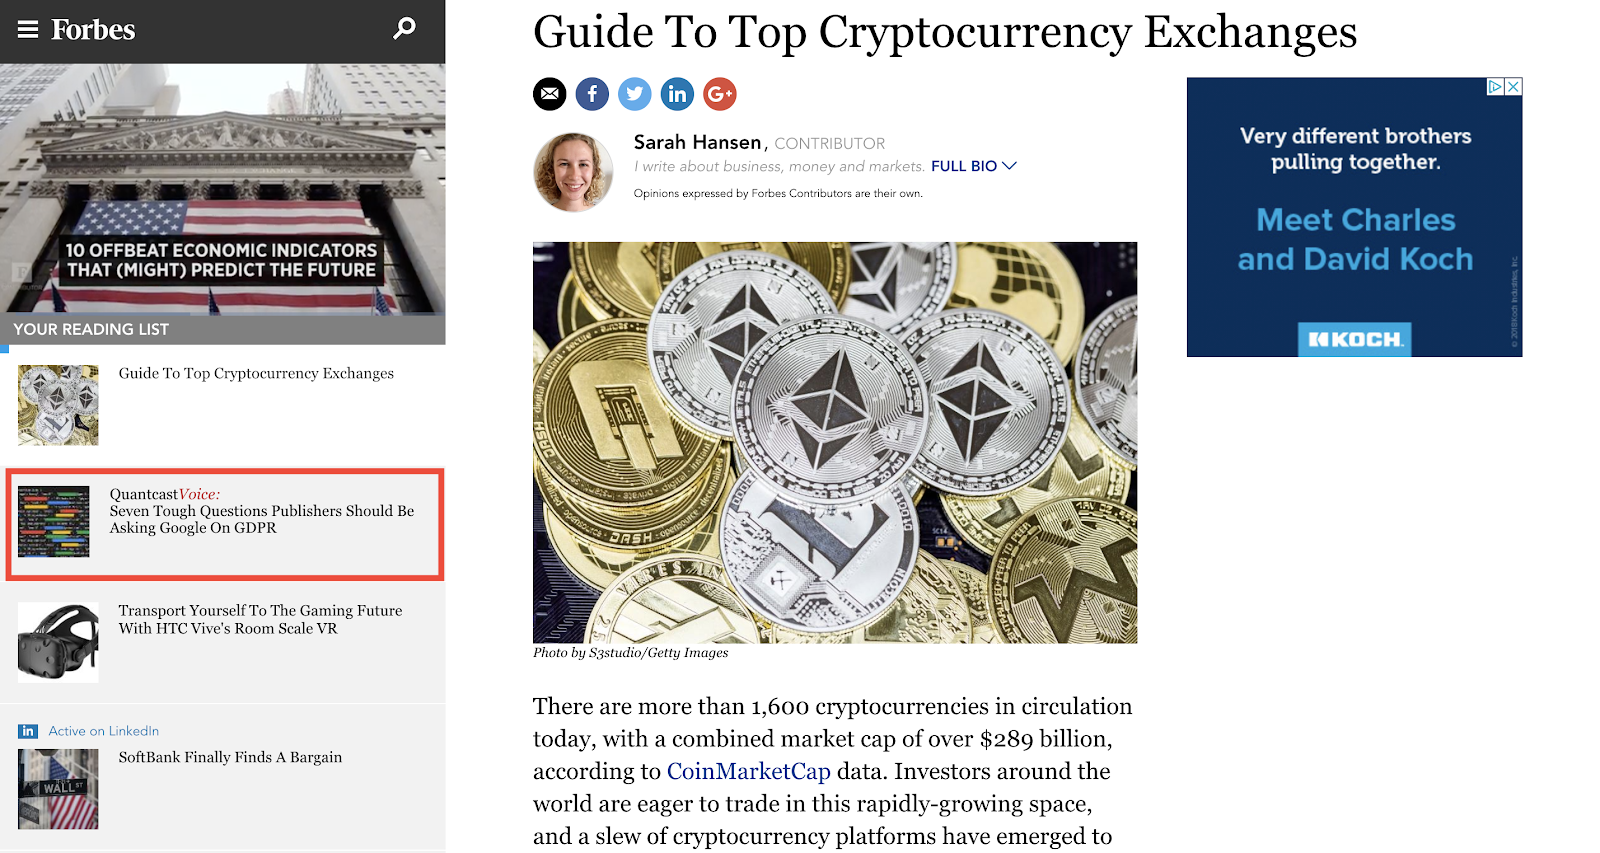Share article on Google Plus
Image resolution: width=1600 pixels, height=853 pixels.
click(720, 94)
